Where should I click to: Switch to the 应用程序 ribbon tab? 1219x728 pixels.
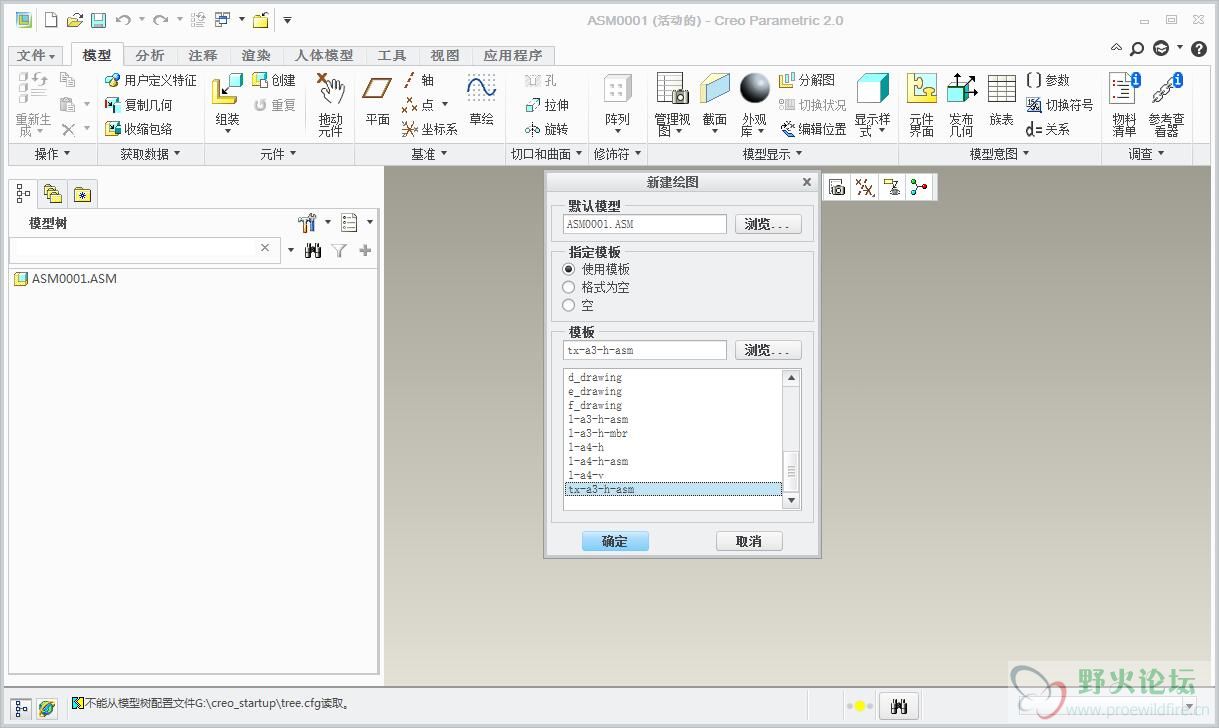pos(513,56)
